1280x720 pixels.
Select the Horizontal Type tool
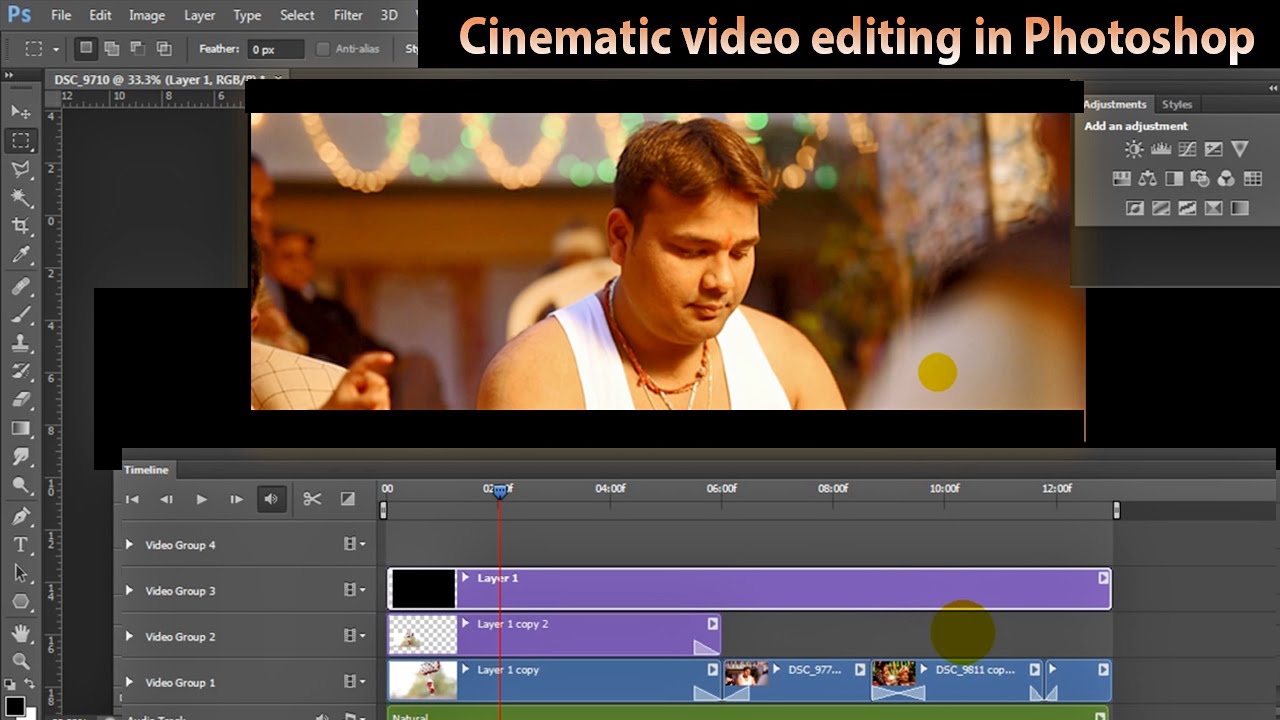(20, 545)
